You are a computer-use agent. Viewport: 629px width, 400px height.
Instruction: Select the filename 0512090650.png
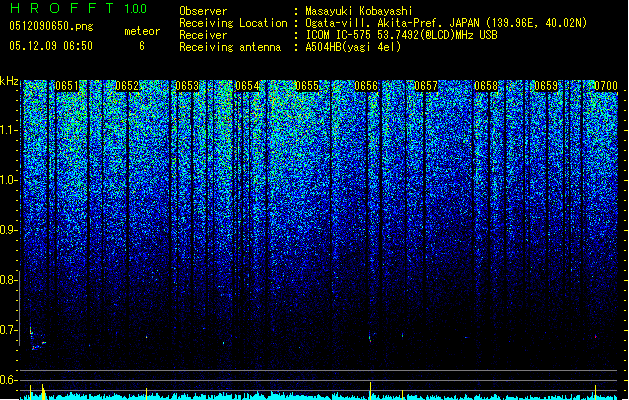click(51, 26)
